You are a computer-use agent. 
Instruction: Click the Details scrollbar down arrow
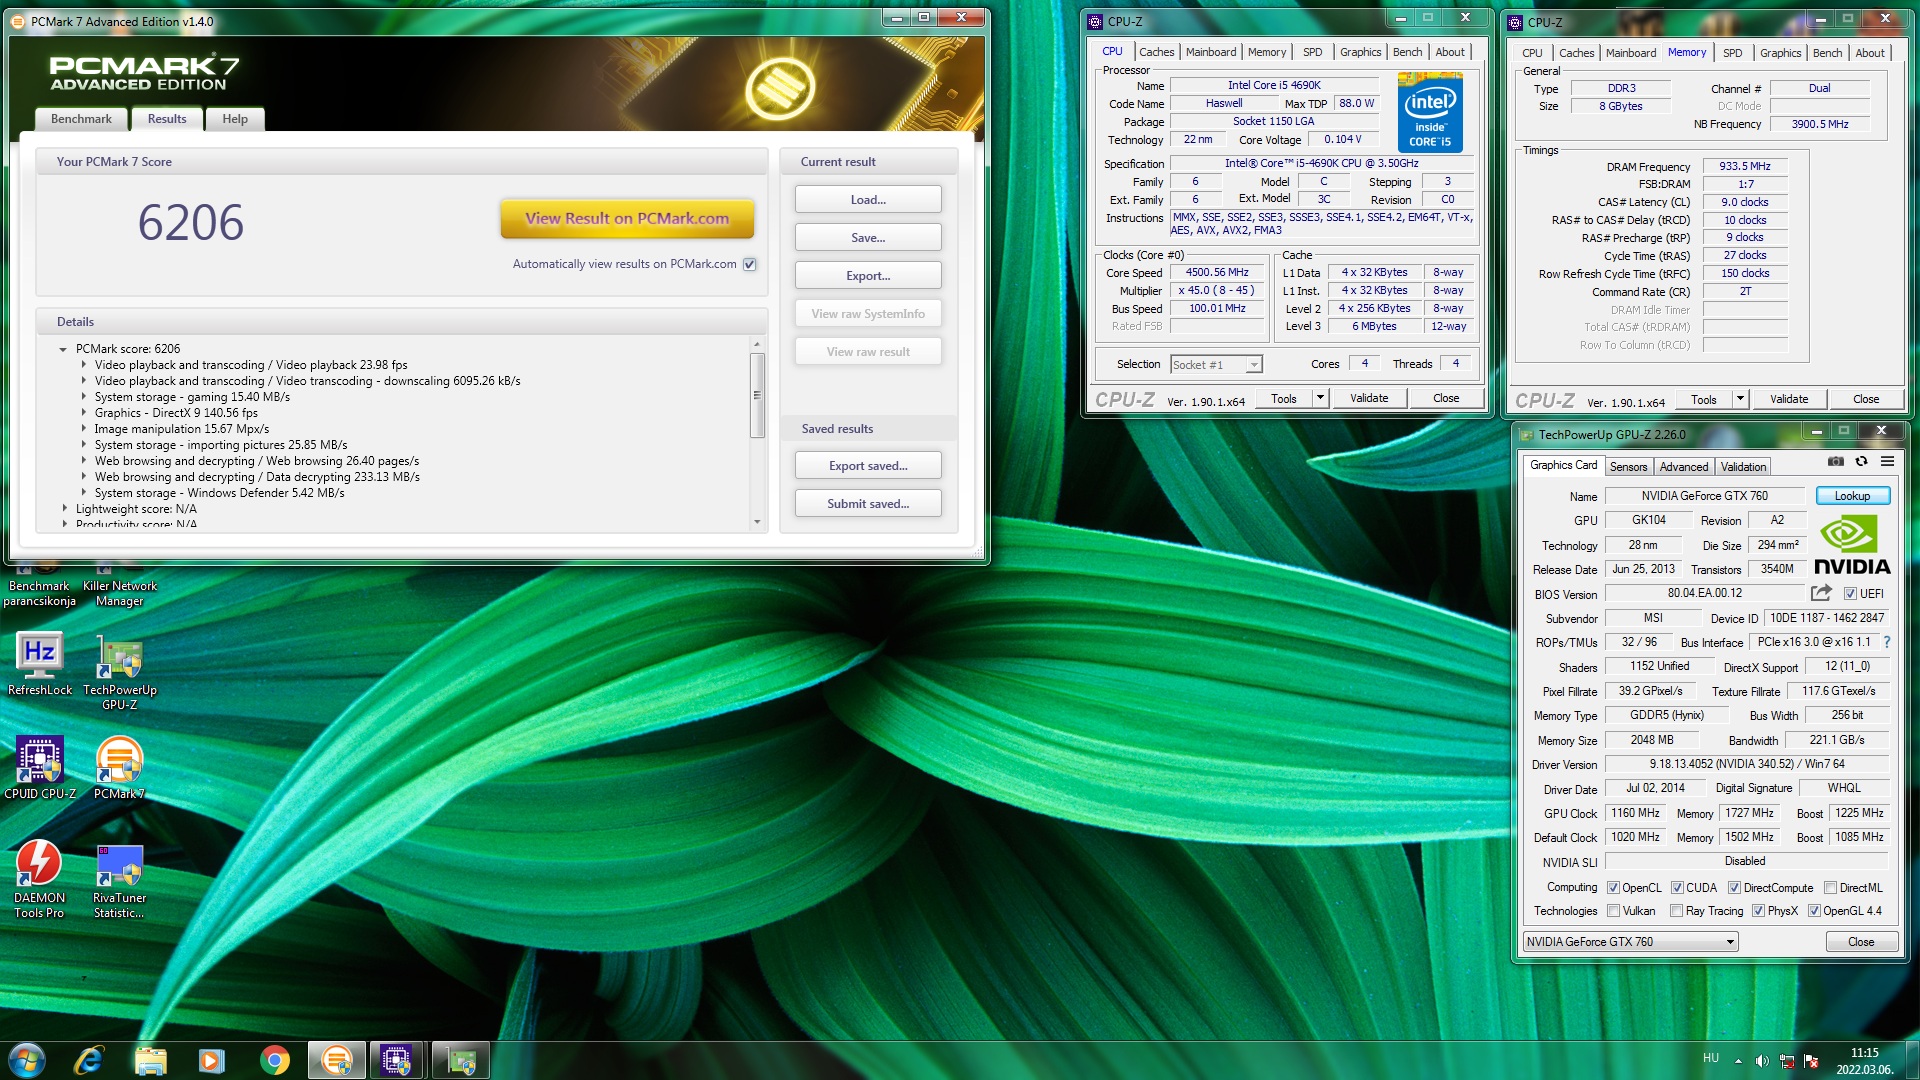(757, 522)
